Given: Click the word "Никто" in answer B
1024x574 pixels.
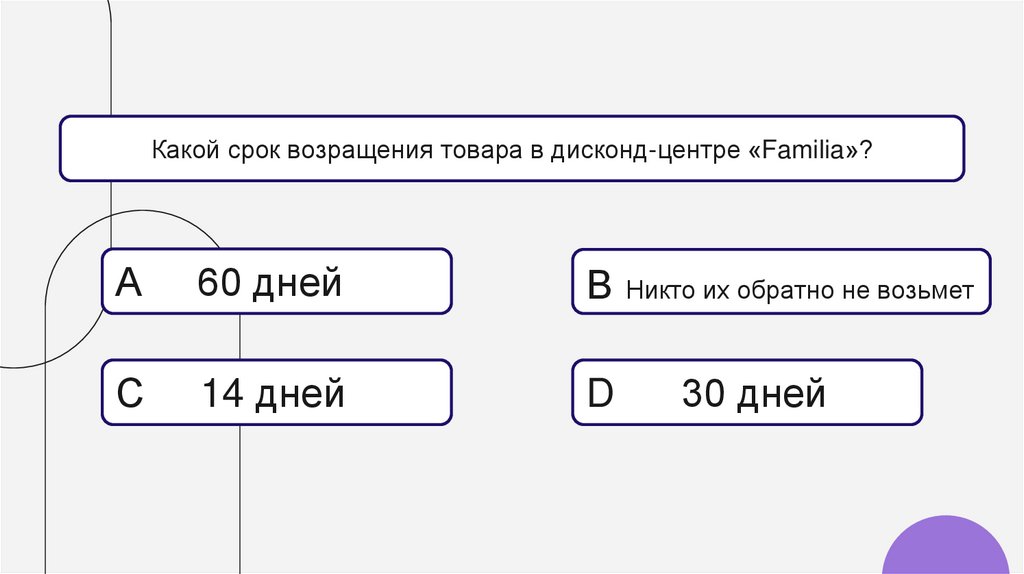Looking at the screenshot, I should pos(653,291).
